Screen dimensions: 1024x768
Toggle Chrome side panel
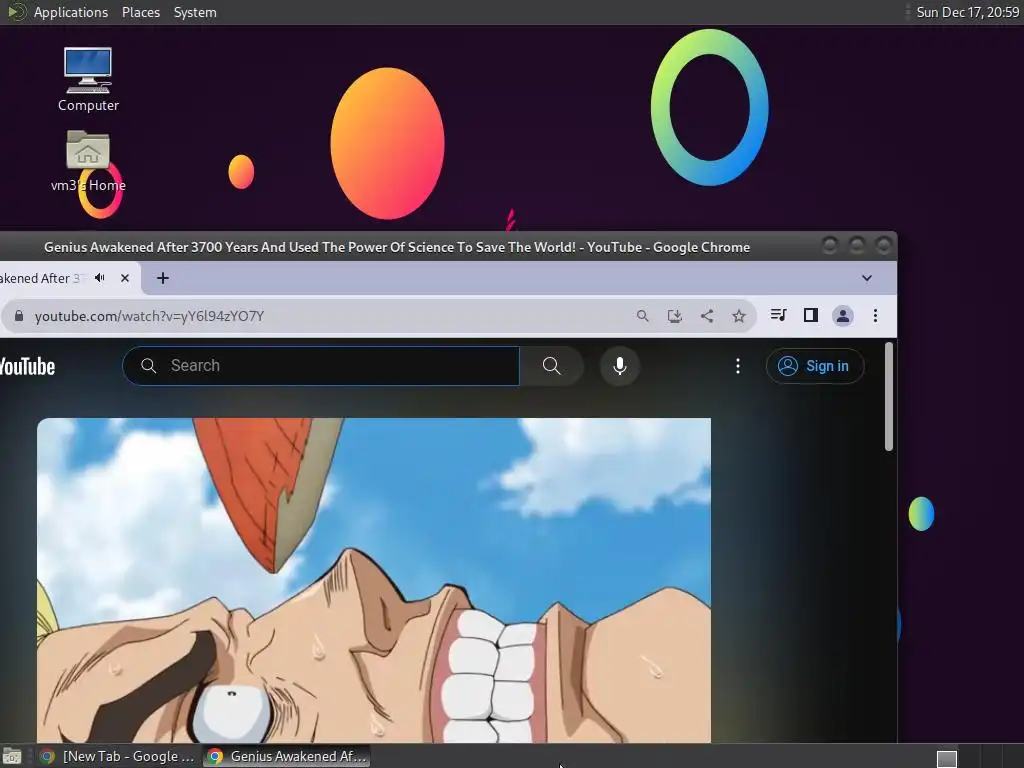coord(810,315)
